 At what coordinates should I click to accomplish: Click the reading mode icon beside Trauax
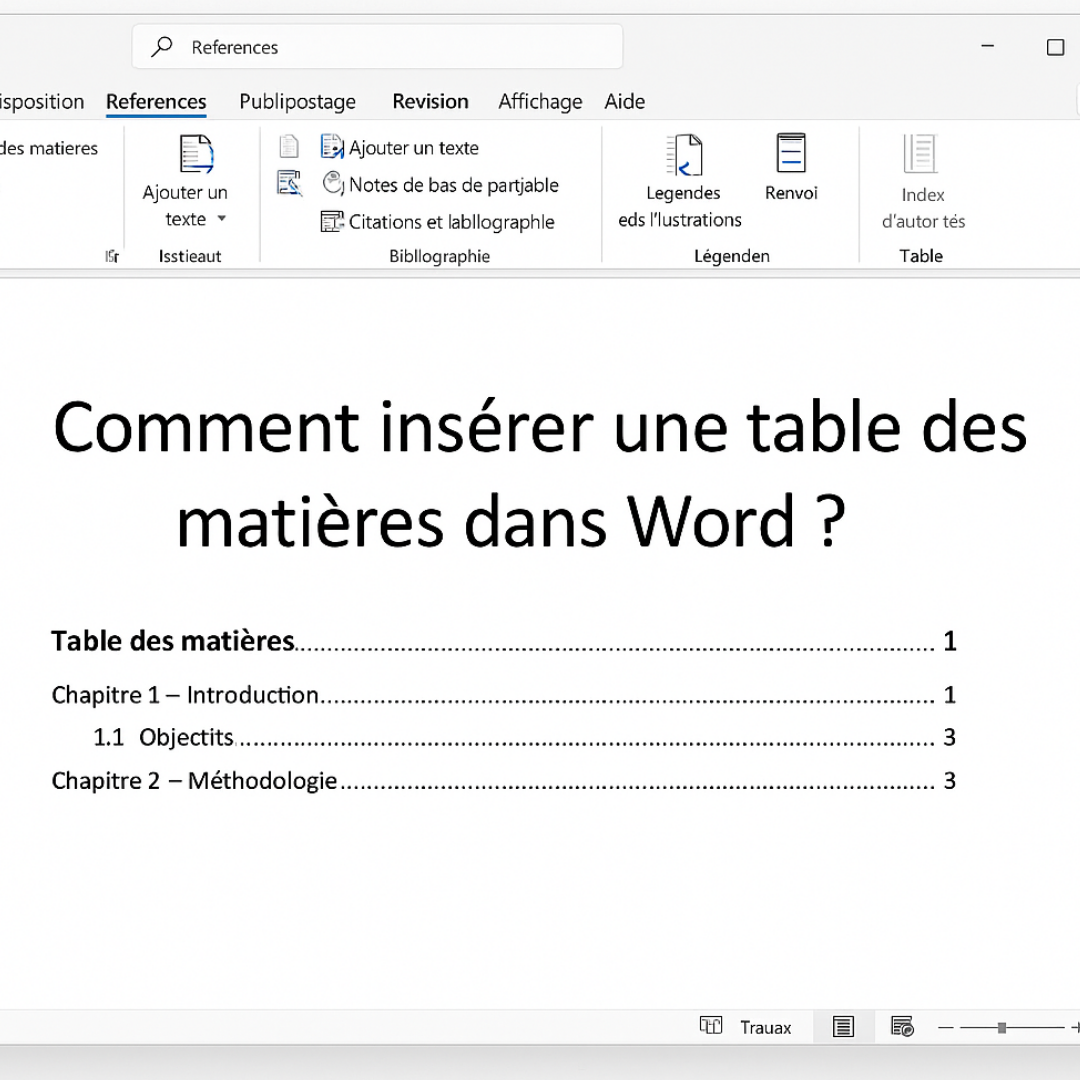711,1026
